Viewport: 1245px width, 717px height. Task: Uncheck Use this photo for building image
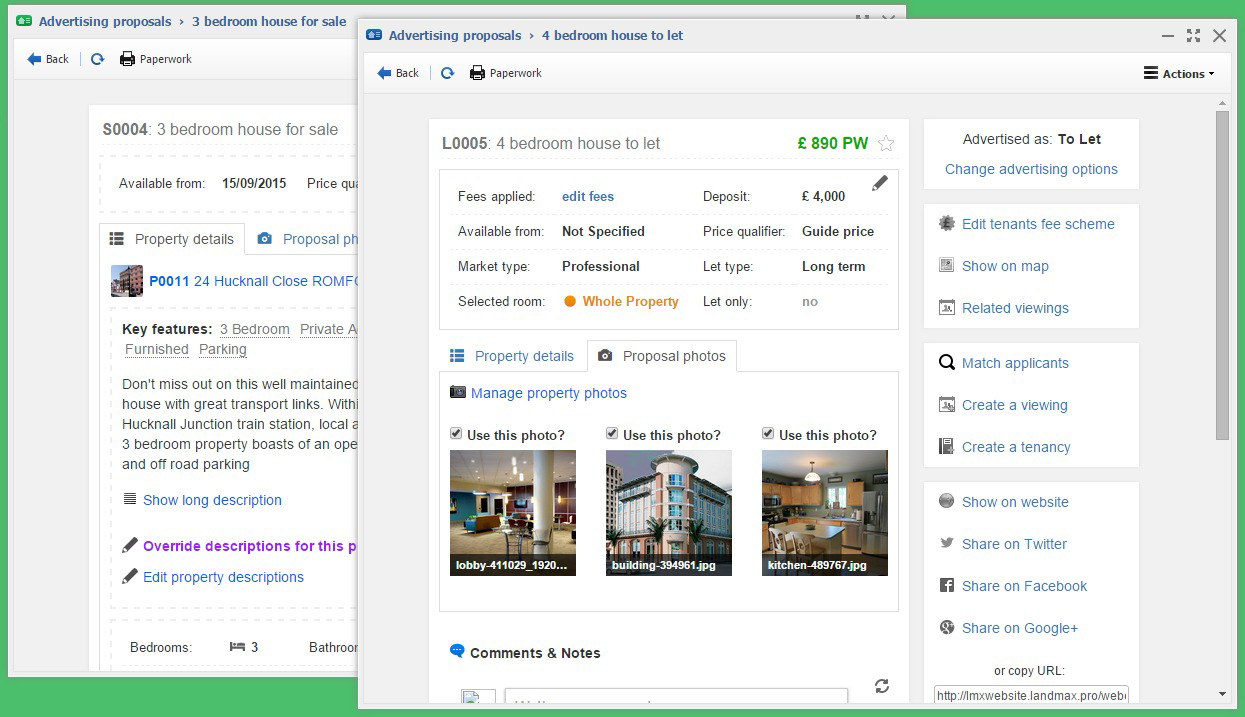(x=613, y=434)
